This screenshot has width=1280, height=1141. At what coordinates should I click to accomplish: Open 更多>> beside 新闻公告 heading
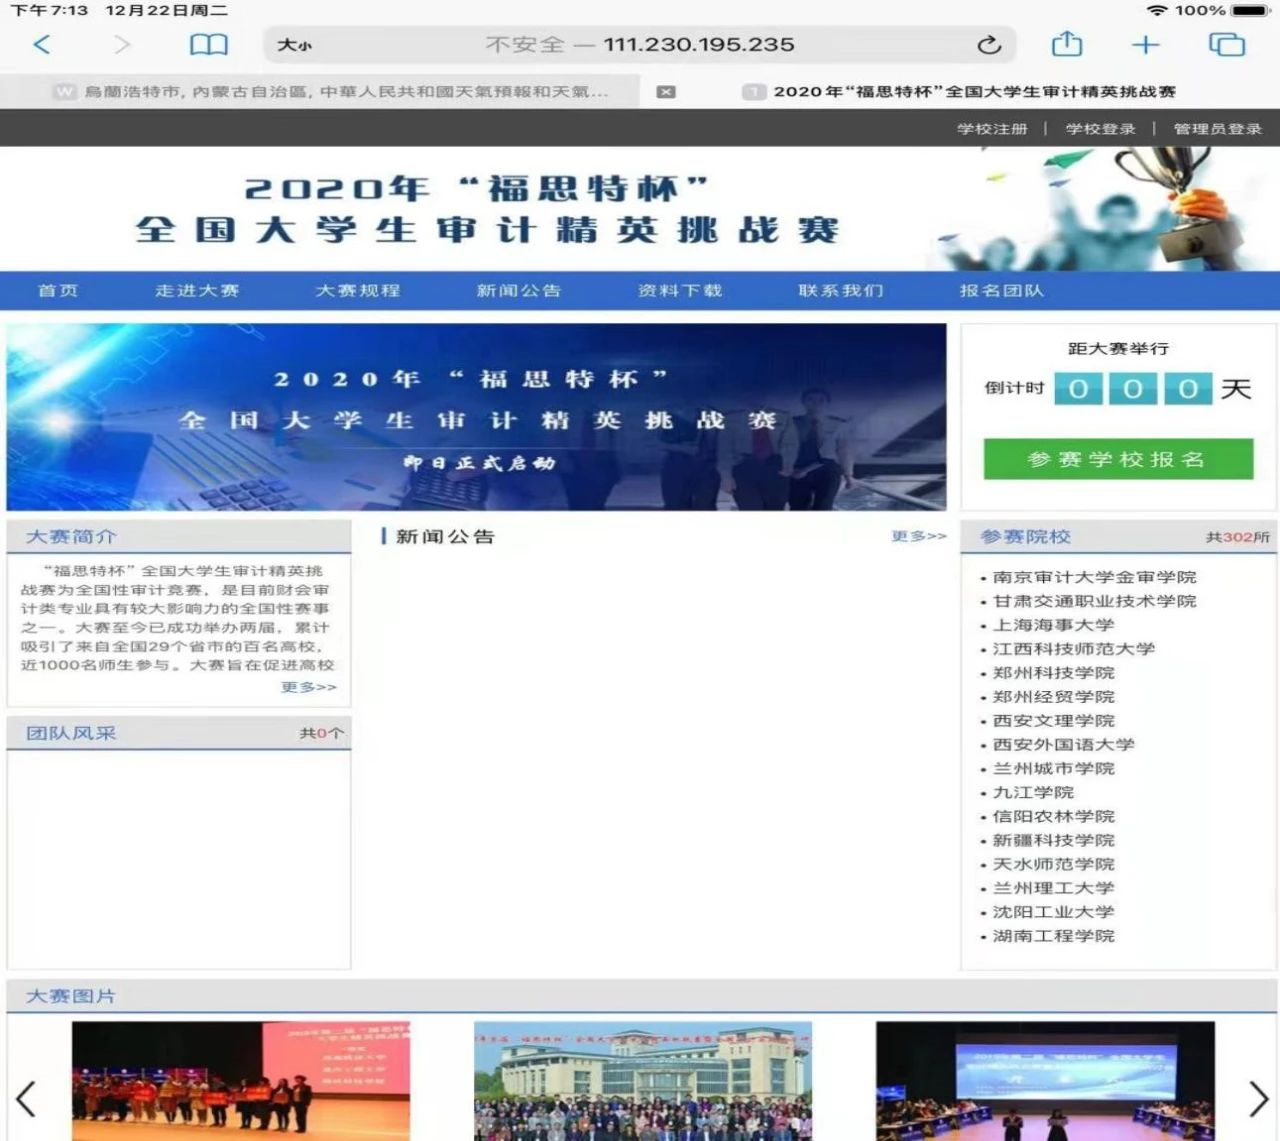point(919,537)
